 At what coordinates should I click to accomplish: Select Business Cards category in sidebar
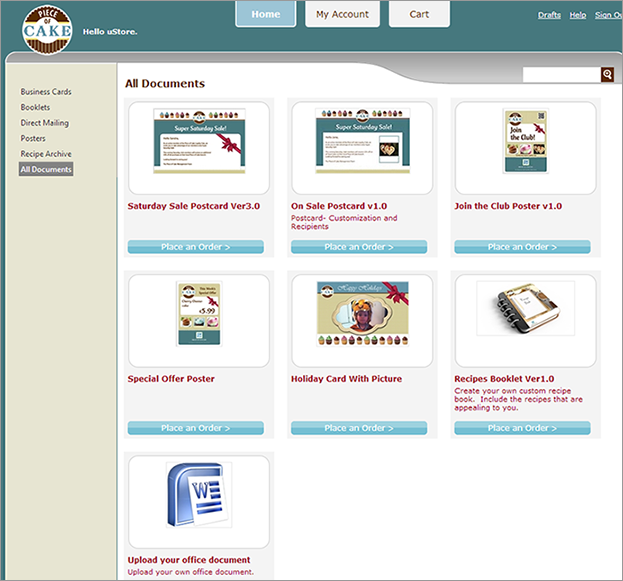46,92
